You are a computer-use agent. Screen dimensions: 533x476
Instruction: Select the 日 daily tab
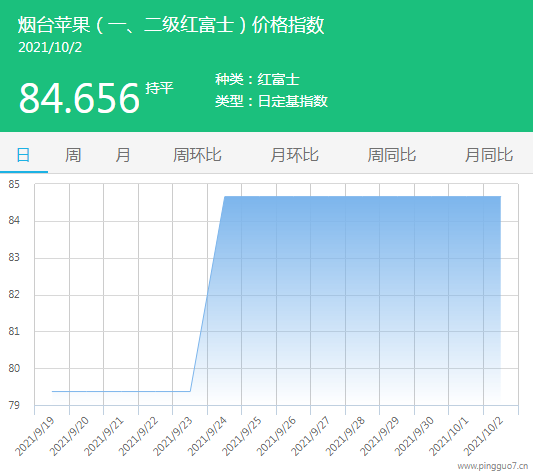pos(23,155)
